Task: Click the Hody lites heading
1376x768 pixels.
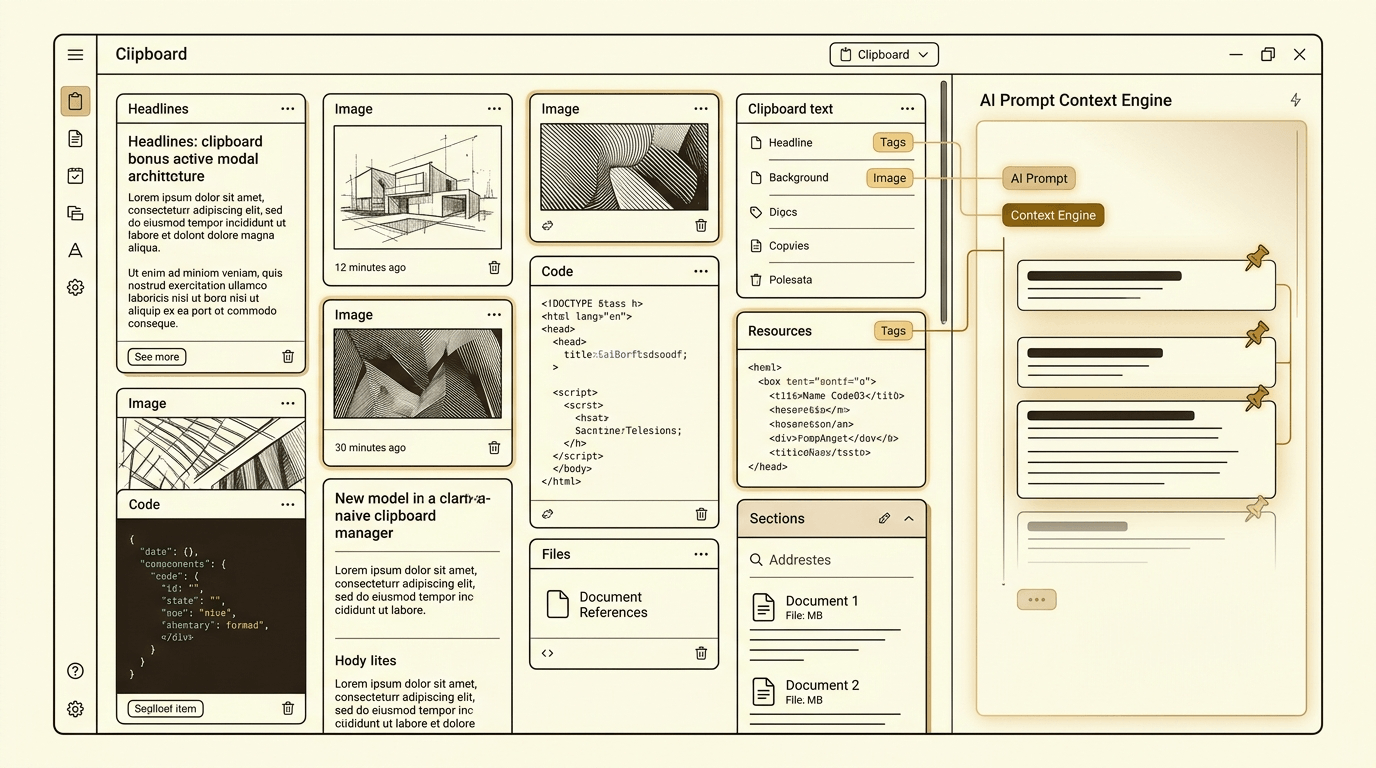Action: (366, 661)
